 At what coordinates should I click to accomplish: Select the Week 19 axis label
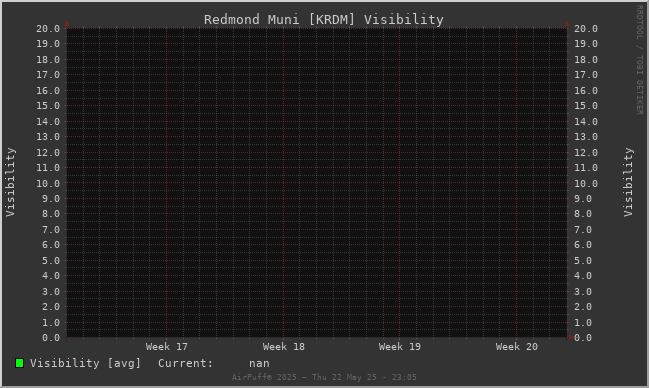click(x=399, y=347)
